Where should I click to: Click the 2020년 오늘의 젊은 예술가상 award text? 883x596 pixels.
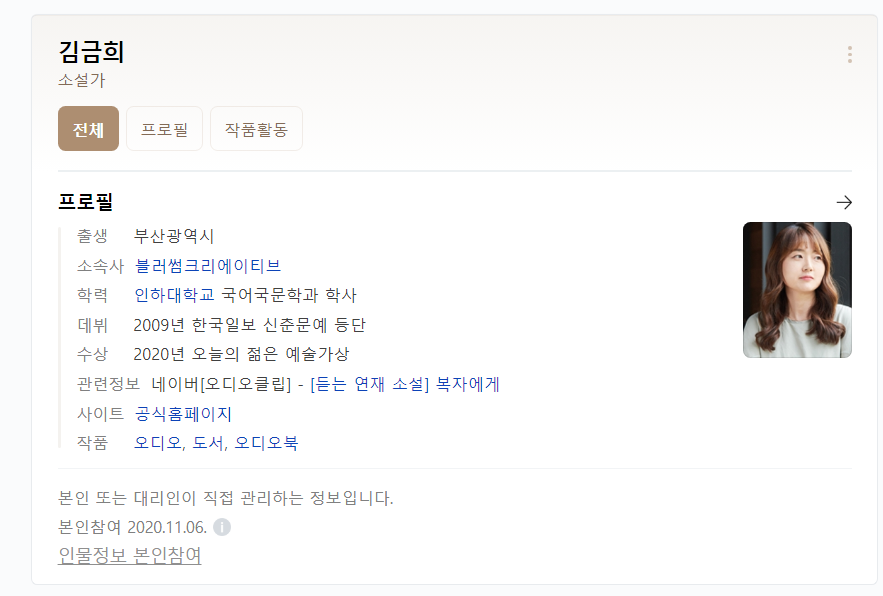(241, 354)
